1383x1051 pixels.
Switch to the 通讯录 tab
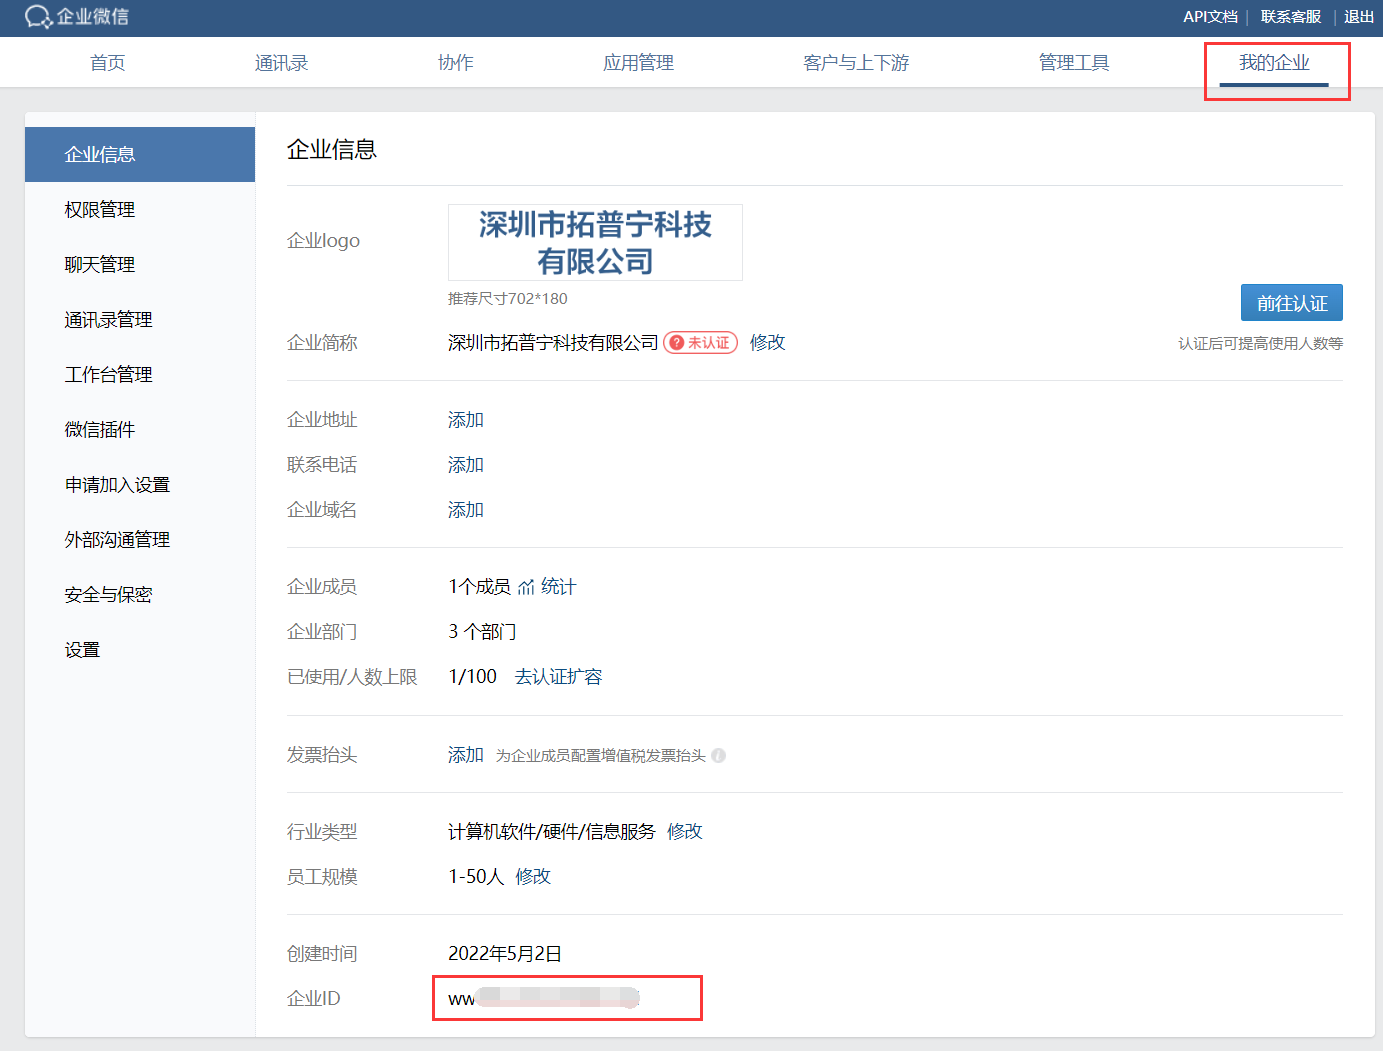point(281,63)
